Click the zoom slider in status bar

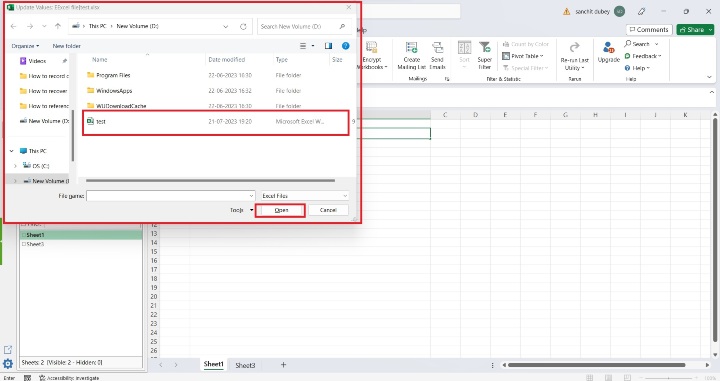point(669,378)
